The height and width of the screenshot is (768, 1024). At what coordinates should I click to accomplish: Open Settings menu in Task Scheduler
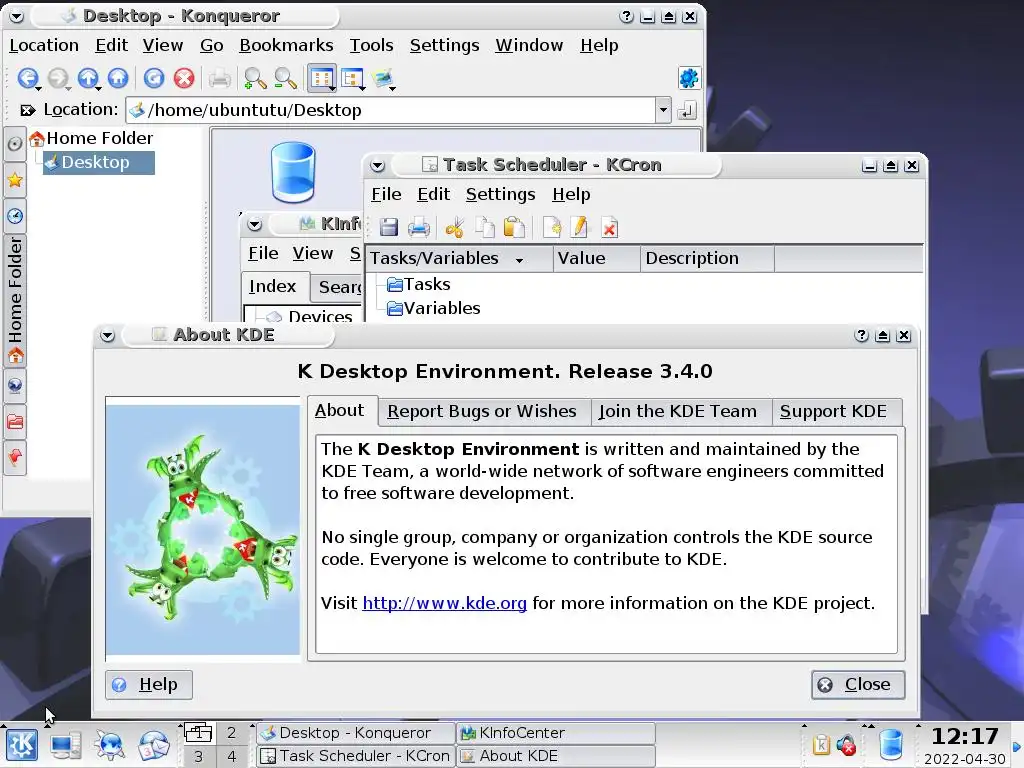[500, 194]
